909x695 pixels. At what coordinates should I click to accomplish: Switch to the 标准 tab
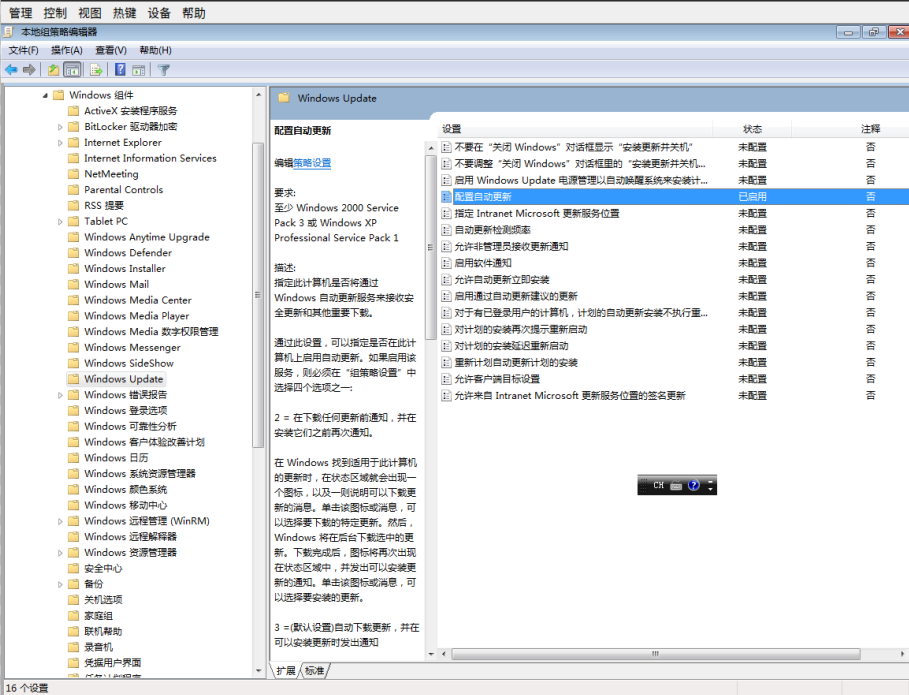315,671
